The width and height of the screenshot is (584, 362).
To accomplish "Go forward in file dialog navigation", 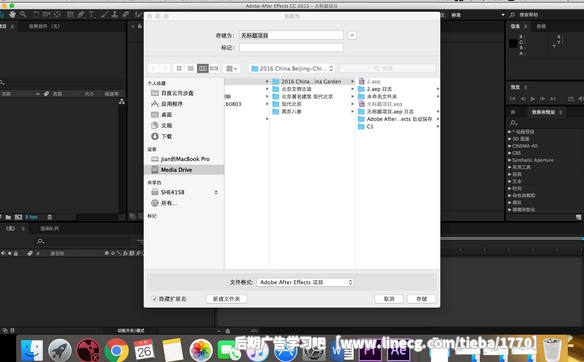I will point(165,69).
